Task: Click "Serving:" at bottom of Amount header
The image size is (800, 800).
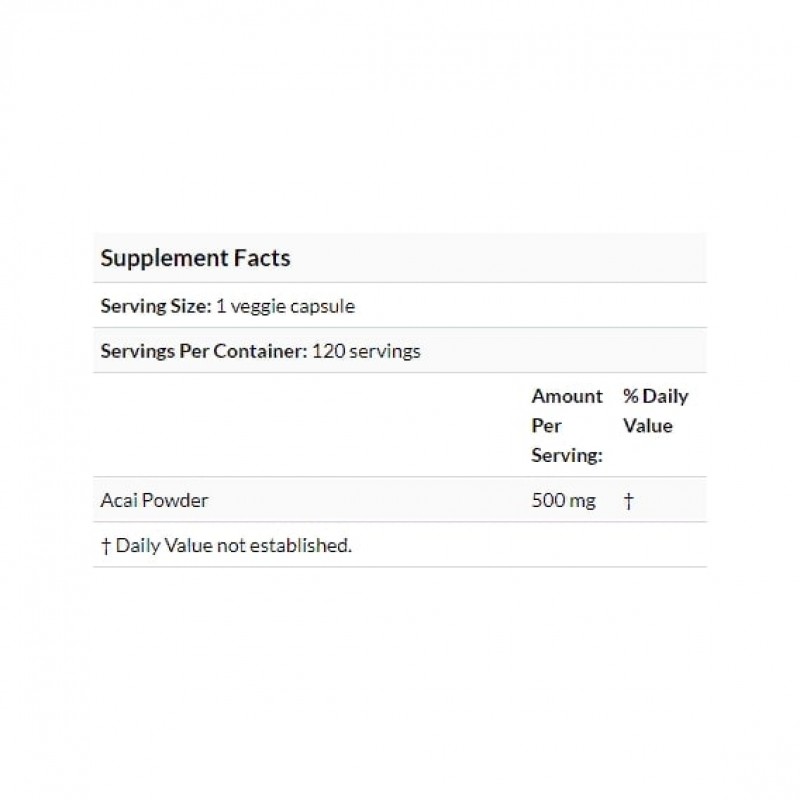Action: [x=564, y=455]
